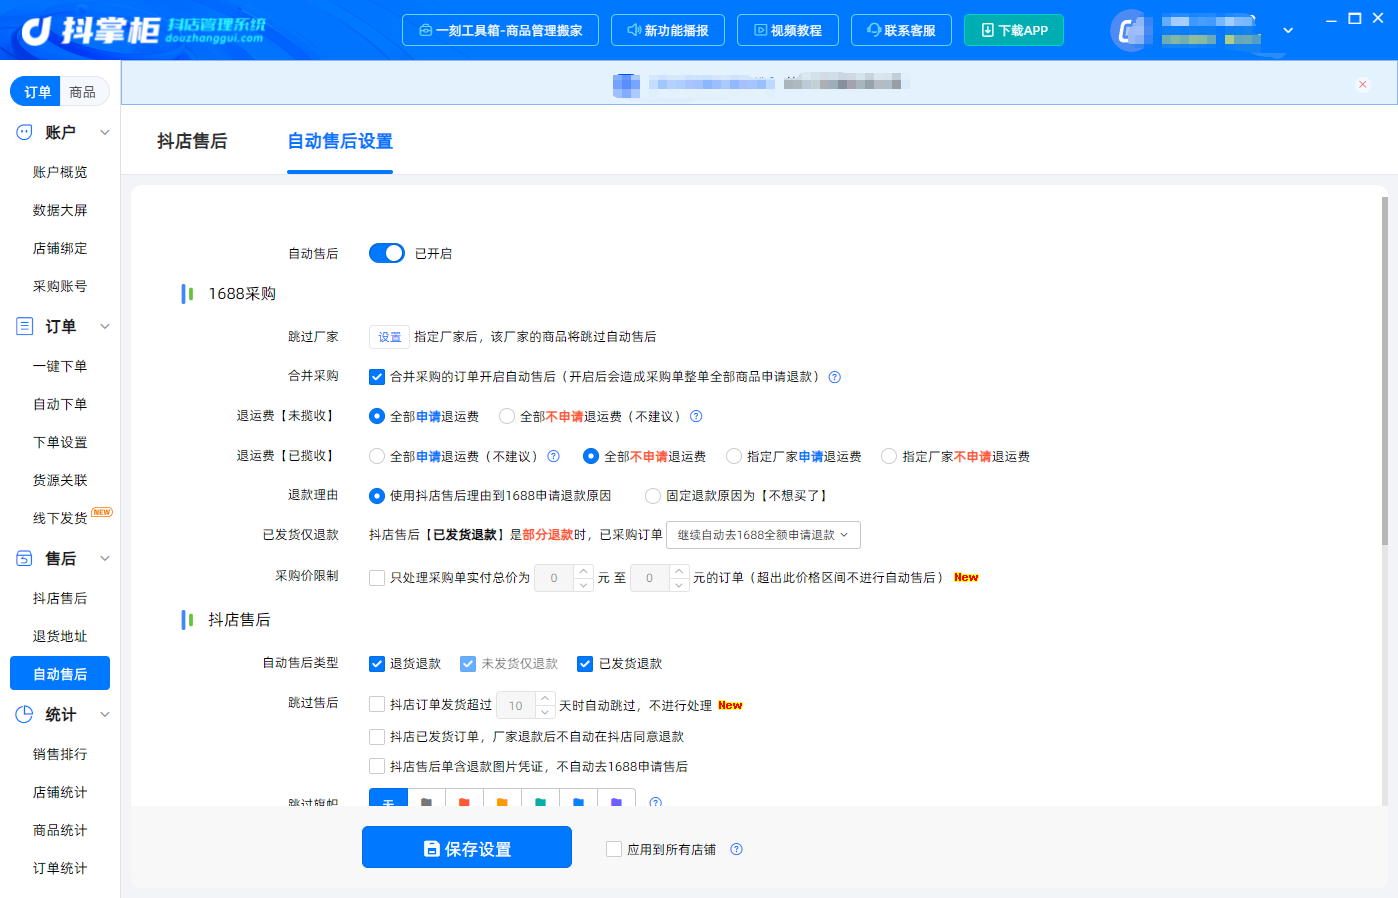The image size is (1398, 898).
Task: Click the user avatar in the header
Action: [x=1130, y=30]
